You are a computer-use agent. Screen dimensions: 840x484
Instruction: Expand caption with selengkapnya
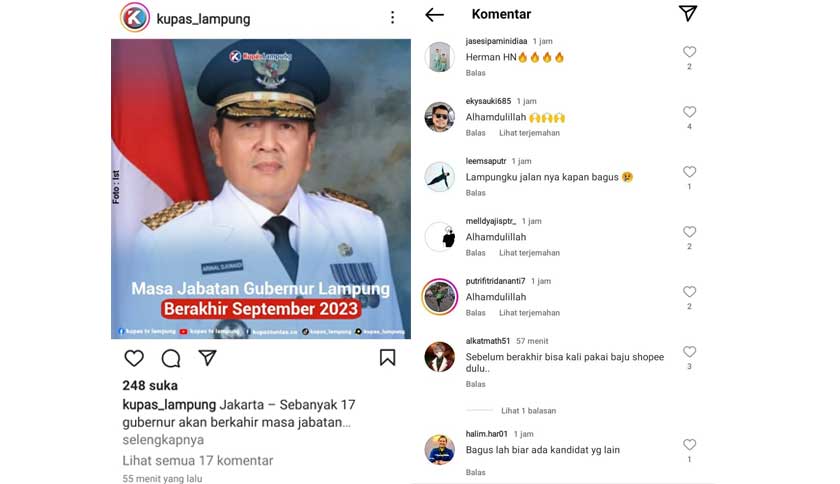163,440
